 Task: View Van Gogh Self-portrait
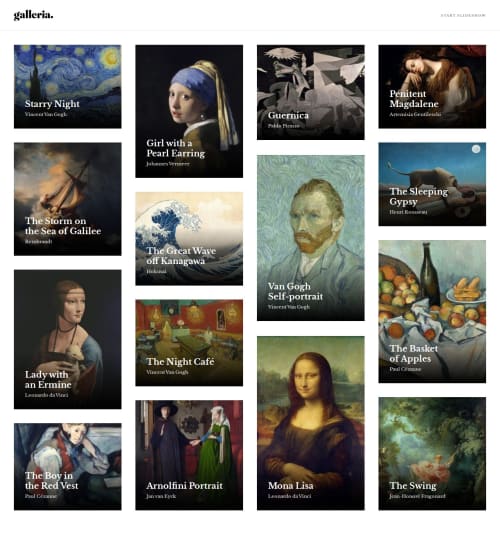coord(311,238)
